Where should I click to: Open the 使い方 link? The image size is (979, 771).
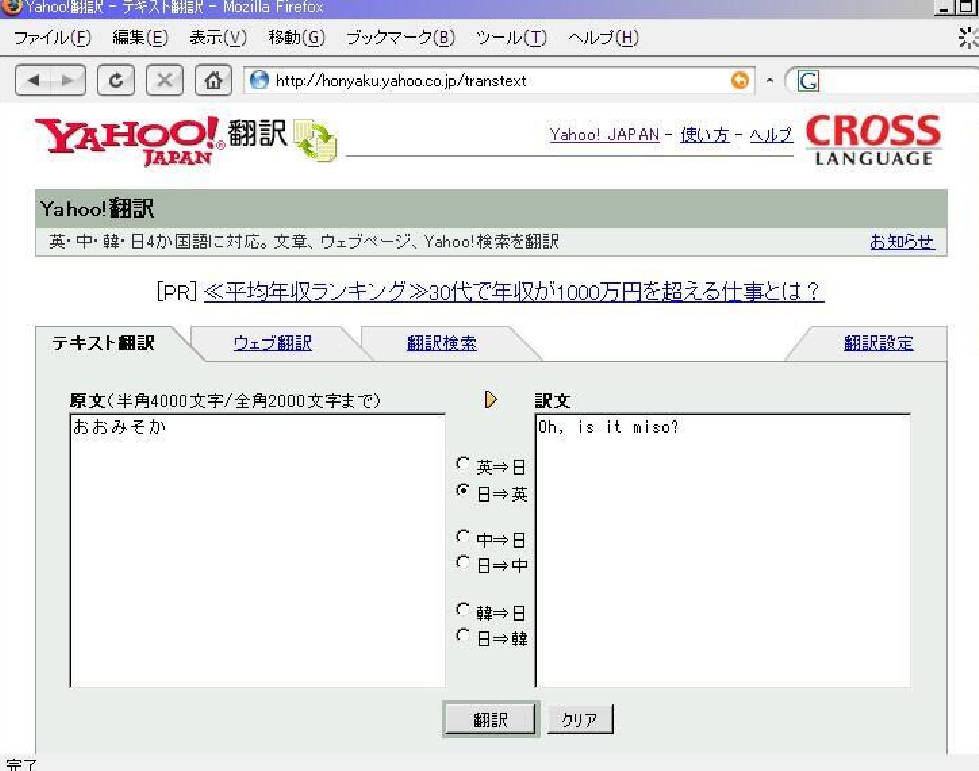tap(705, 134)
